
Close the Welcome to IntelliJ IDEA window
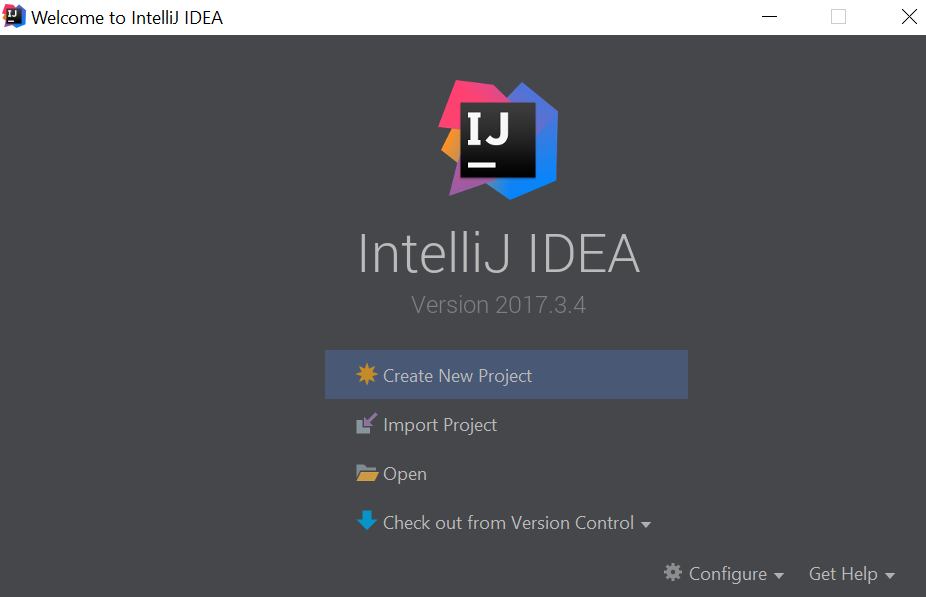click(909, 17)
